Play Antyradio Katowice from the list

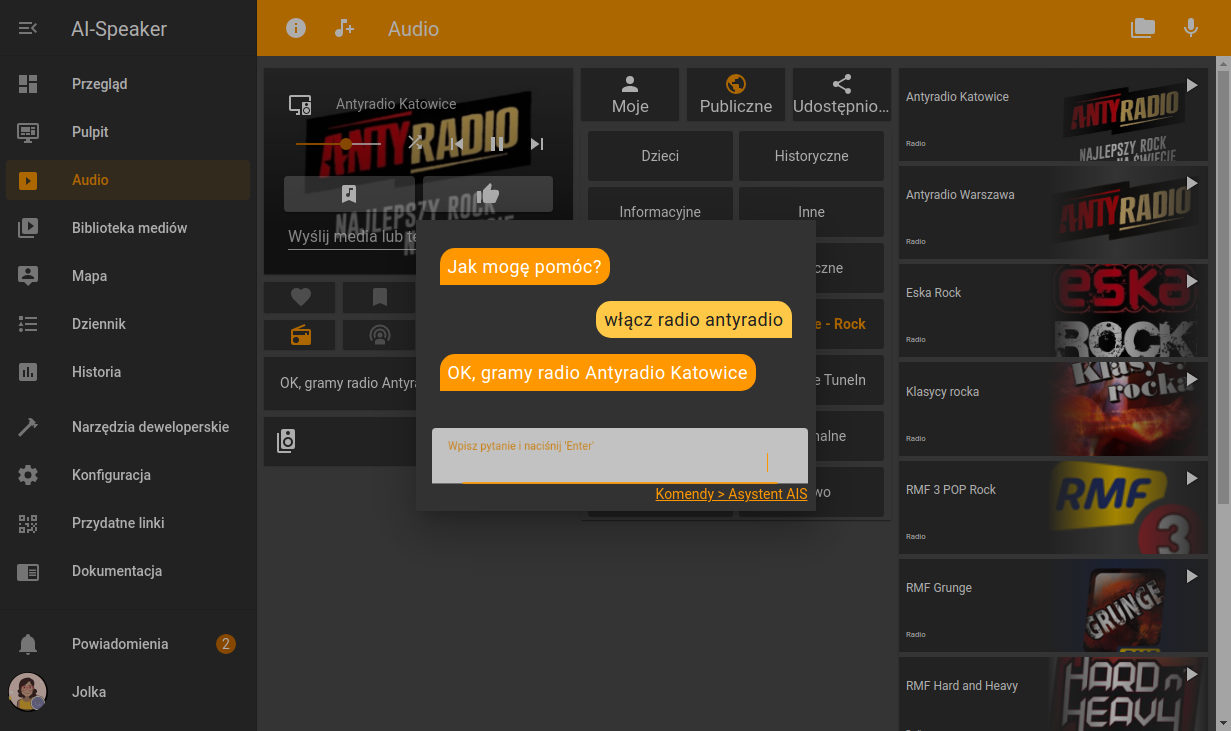coord(1192,85)
